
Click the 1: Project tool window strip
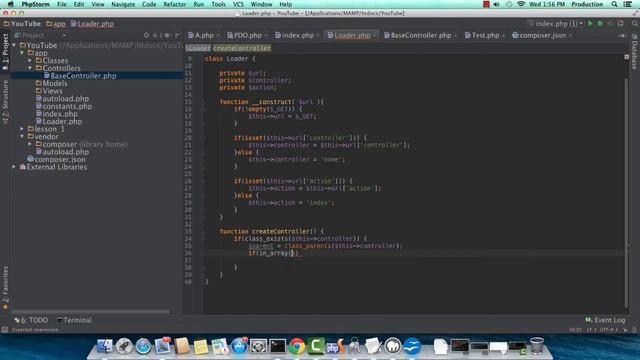[5, 51]
